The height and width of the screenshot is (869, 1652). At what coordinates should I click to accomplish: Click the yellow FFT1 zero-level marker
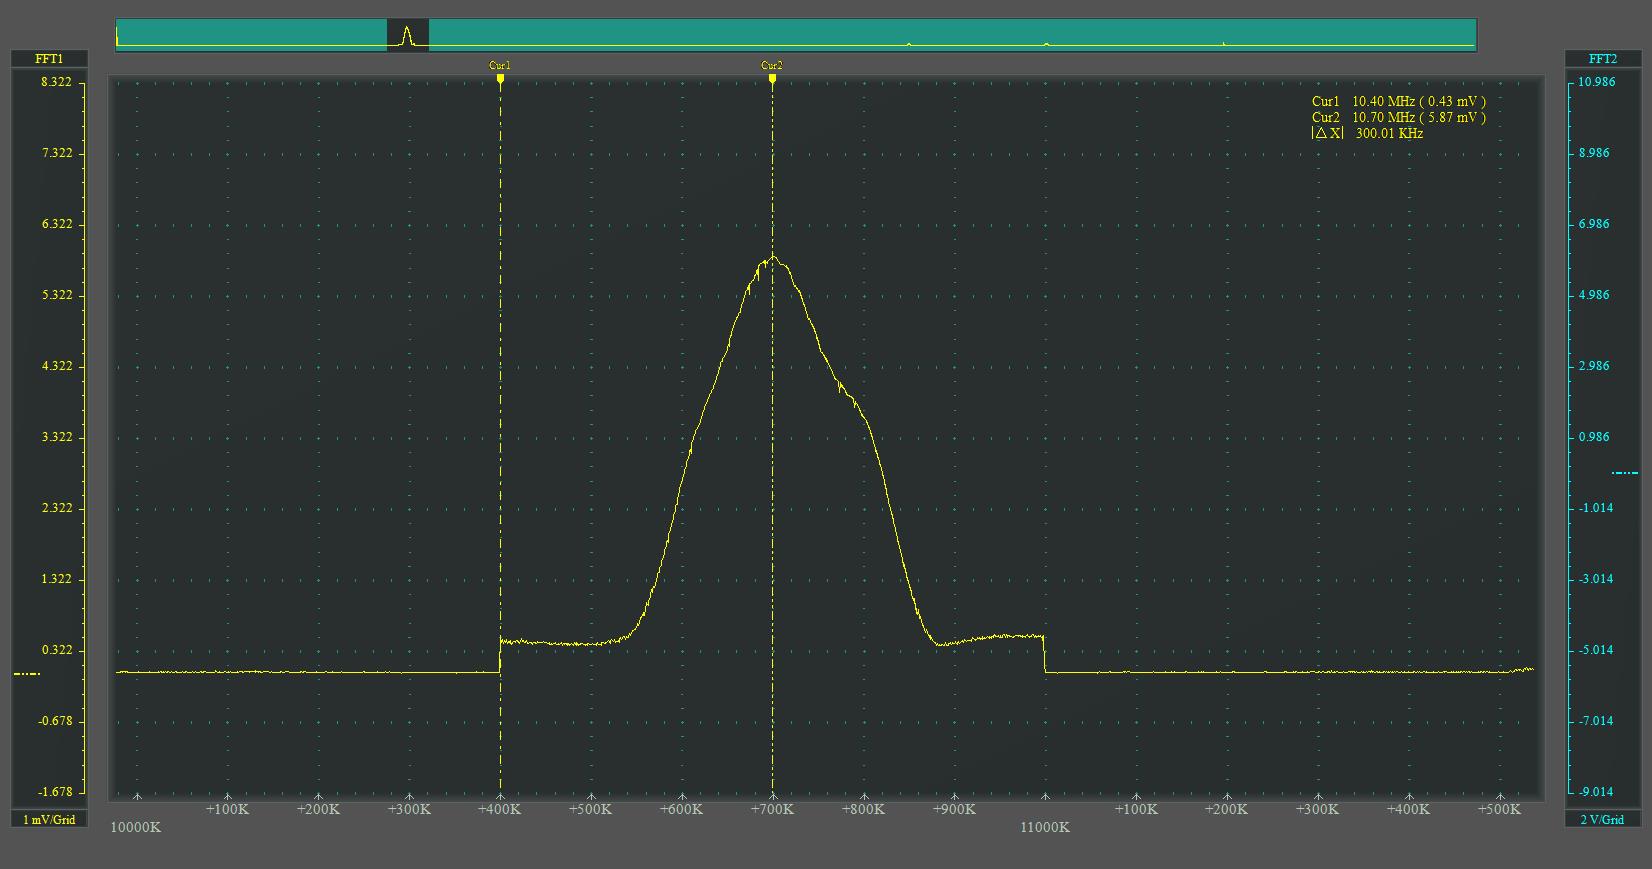coord(27,674)
